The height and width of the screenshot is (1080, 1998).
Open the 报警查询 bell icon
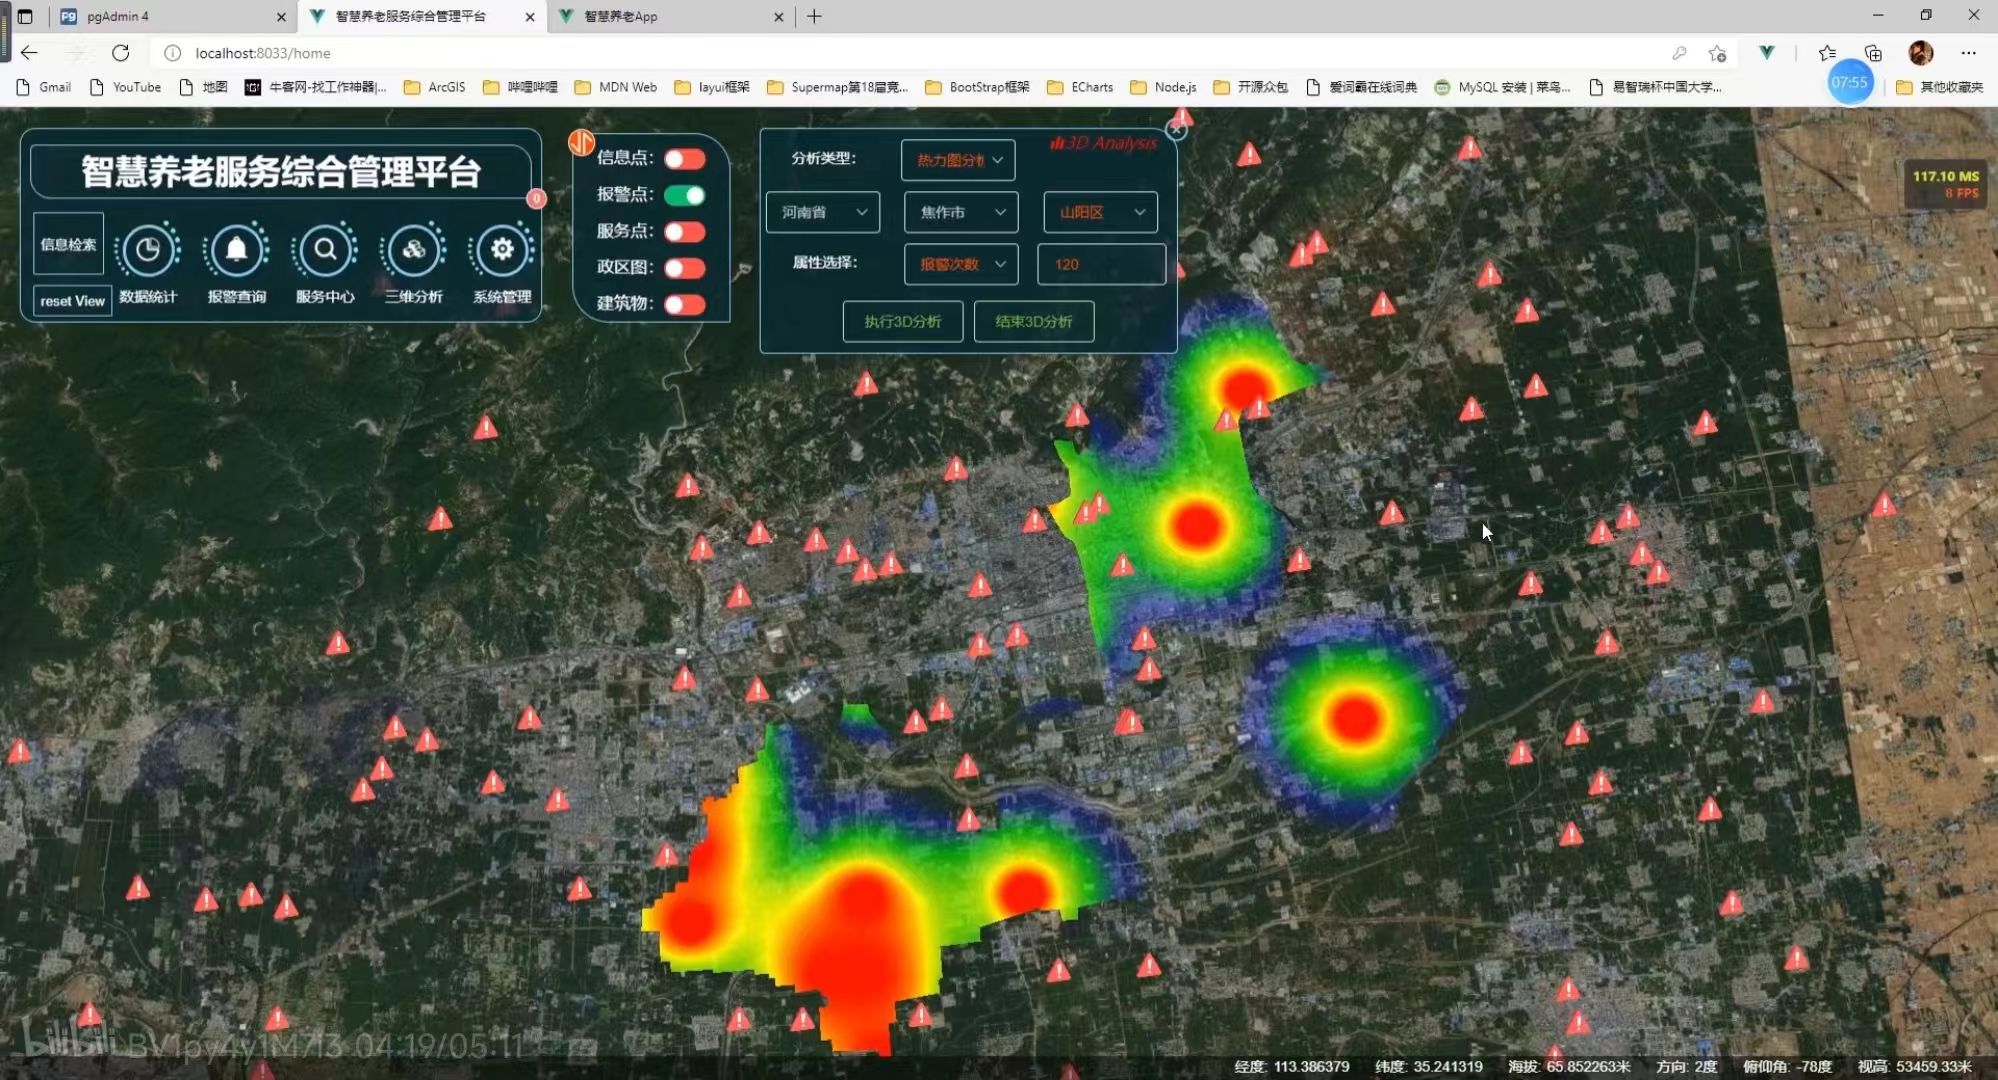tap(236, 250)
